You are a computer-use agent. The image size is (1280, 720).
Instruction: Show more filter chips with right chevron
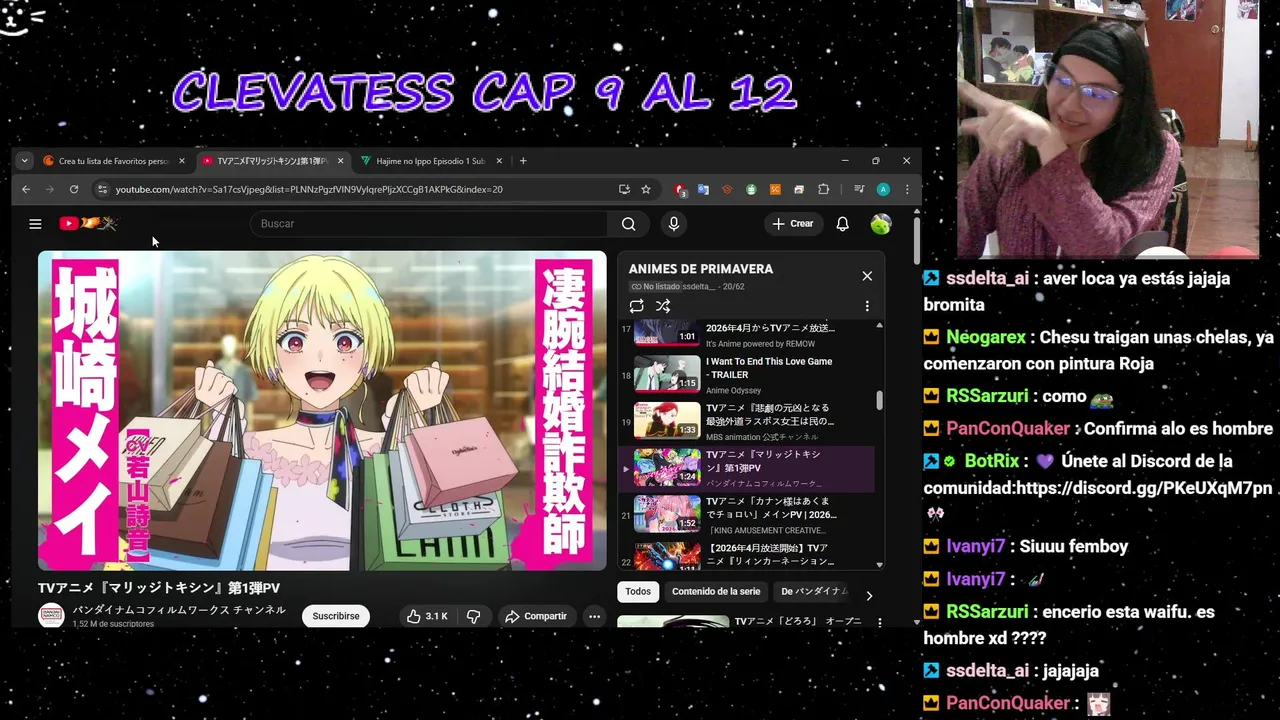tap(868, 595)
